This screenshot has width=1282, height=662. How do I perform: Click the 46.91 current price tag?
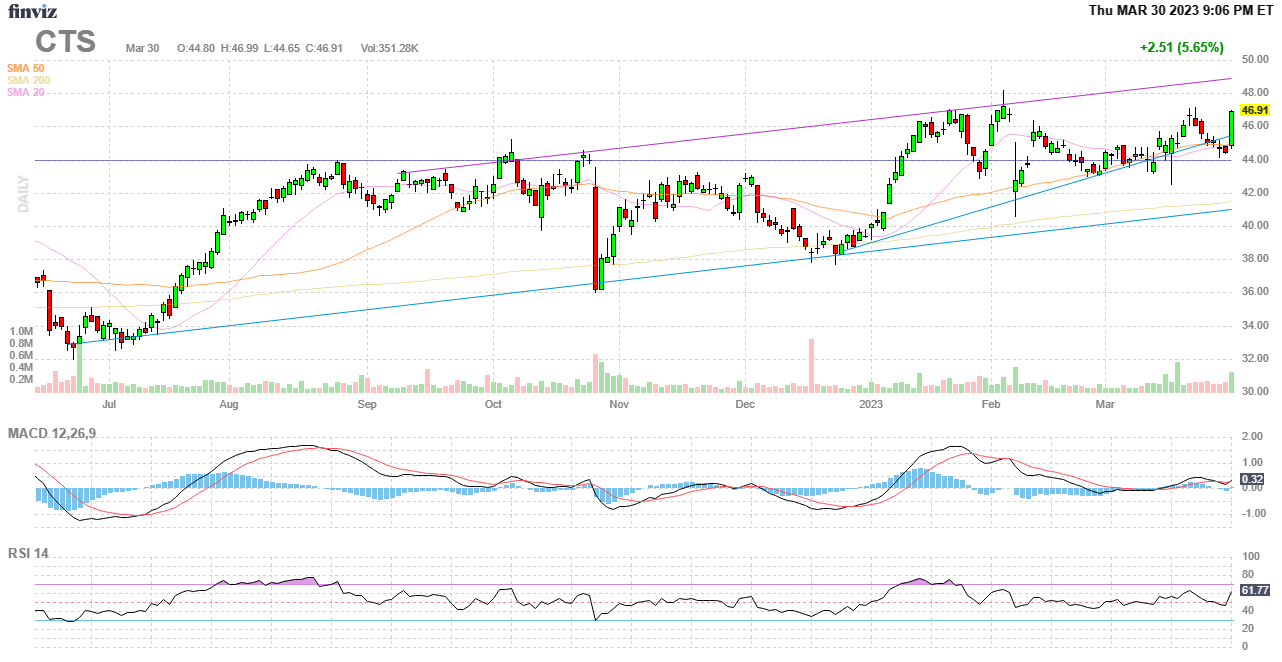tap(1254, 110)
